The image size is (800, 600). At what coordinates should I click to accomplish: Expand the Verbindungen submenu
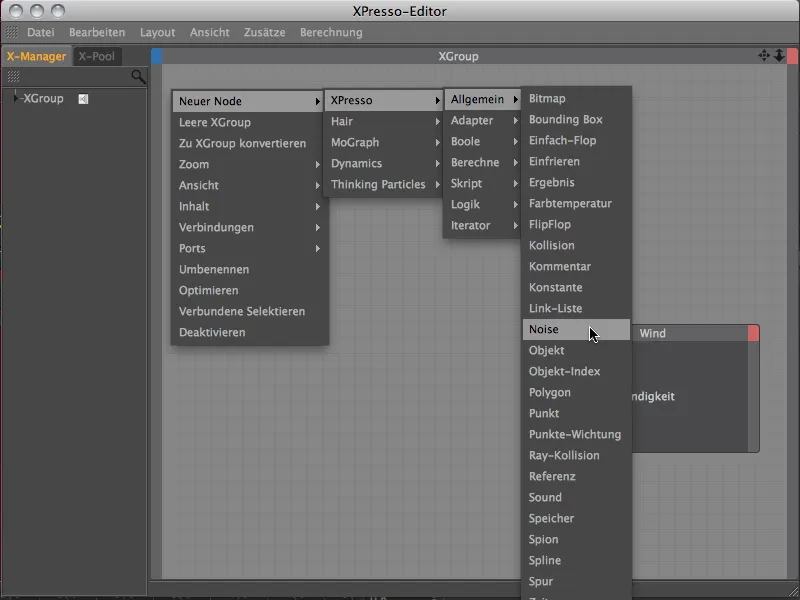coord(249,227)
